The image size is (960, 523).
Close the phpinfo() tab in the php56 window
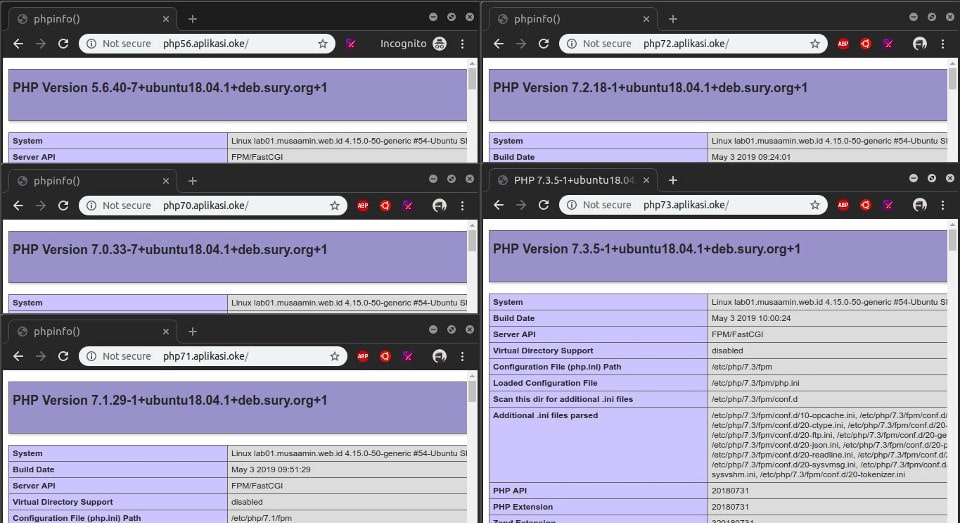point(165,19)
